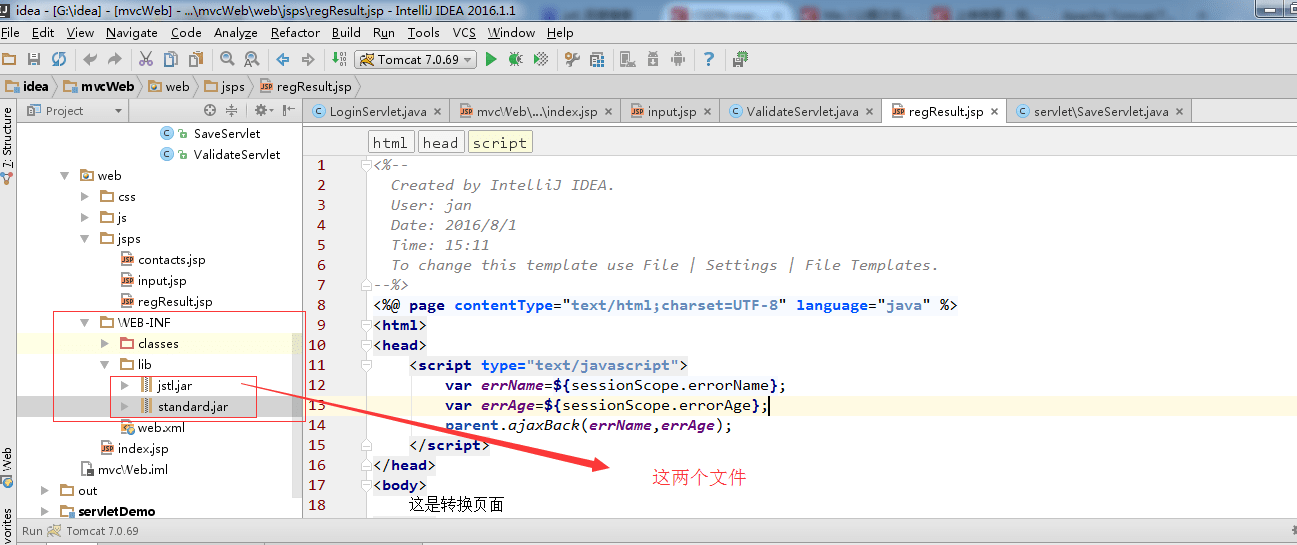Viewport: 1297px width, 545px height.
Task: Click the Help question mark icon
Action: click(709, 59)
